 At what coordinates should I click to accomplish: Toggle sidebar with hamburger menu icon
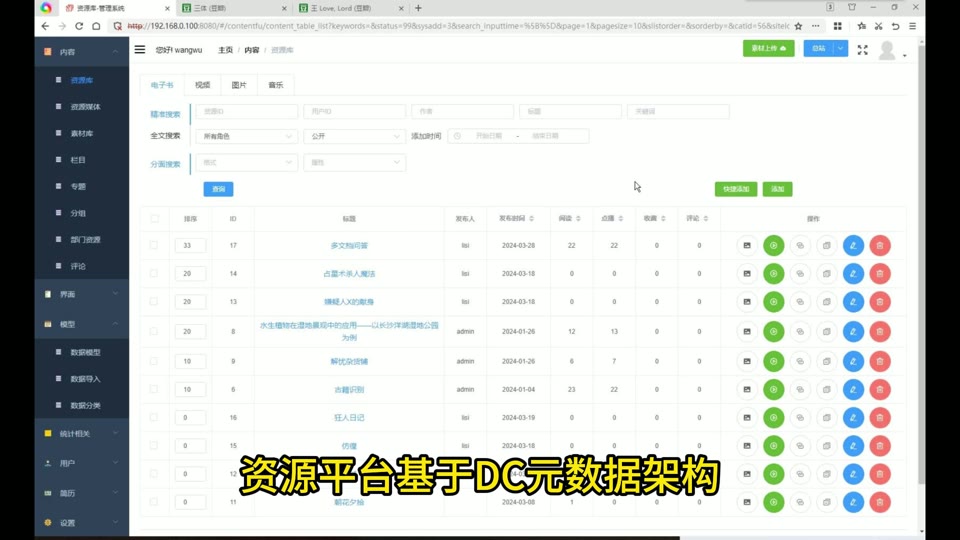140,50
